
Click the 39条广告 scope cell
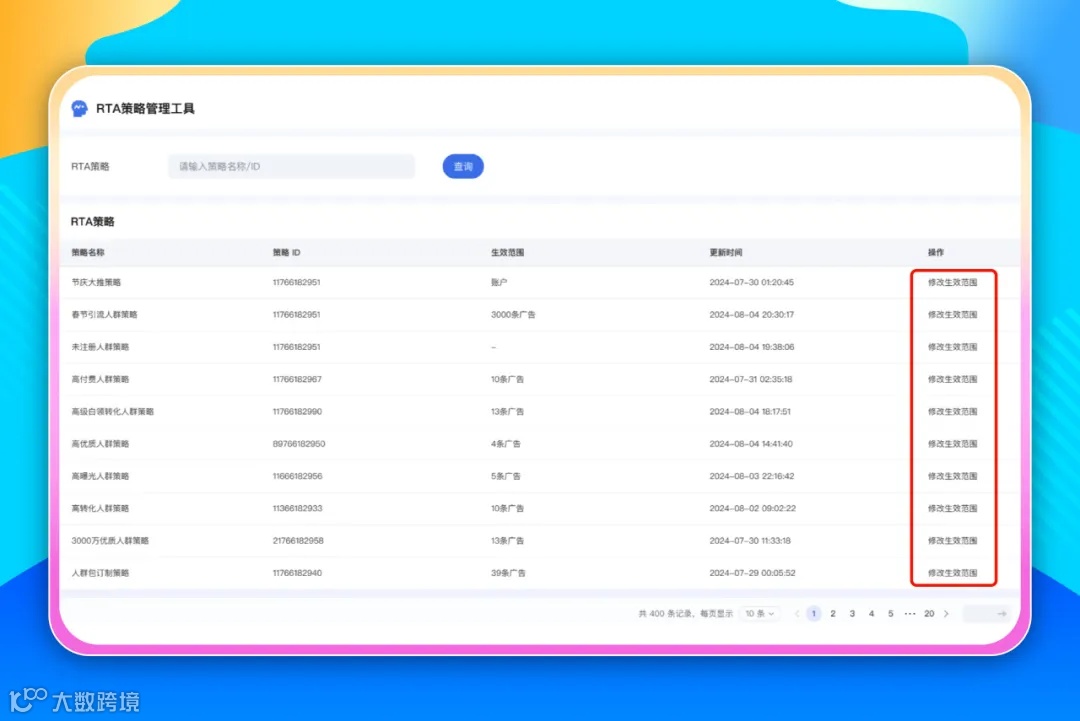pyautogui.click(x=508, y=573)
